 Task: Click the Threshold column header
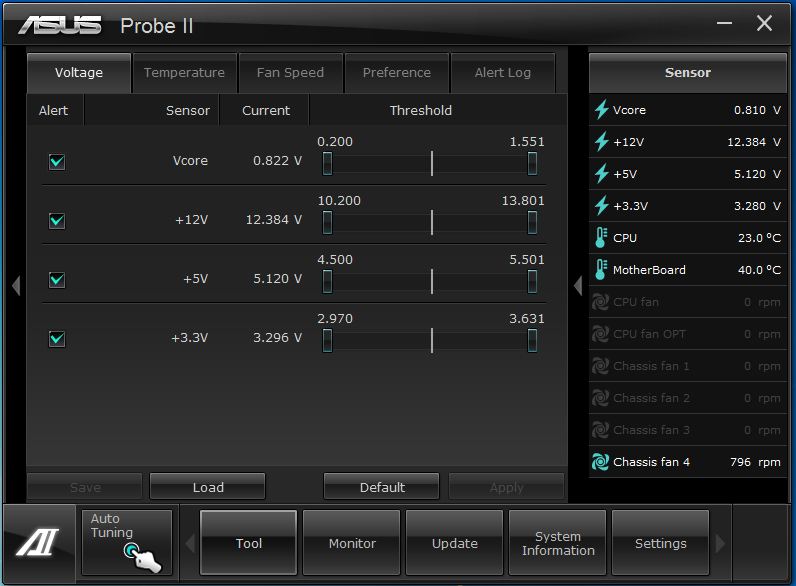click(421, 110)
